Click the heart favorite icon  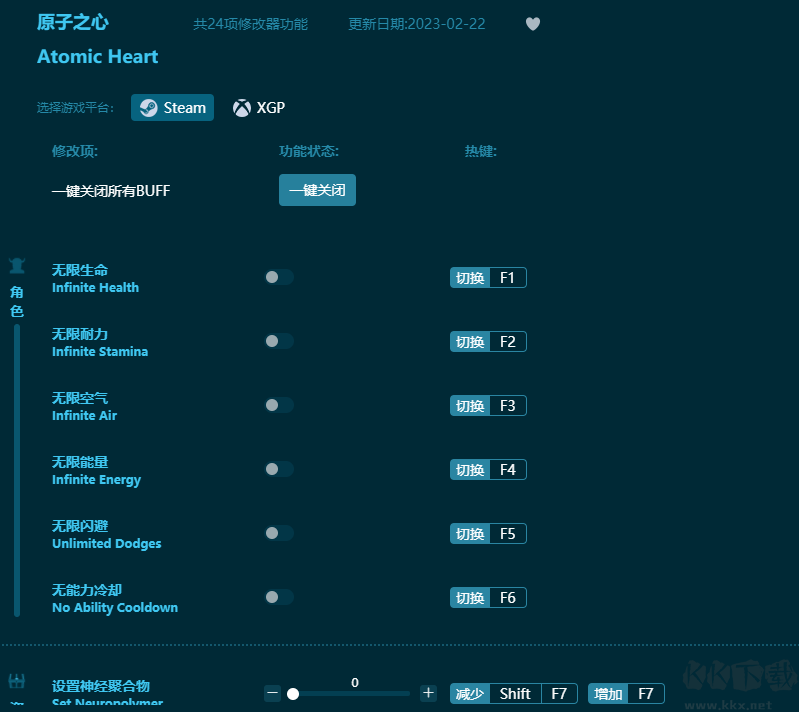point(532,24)
